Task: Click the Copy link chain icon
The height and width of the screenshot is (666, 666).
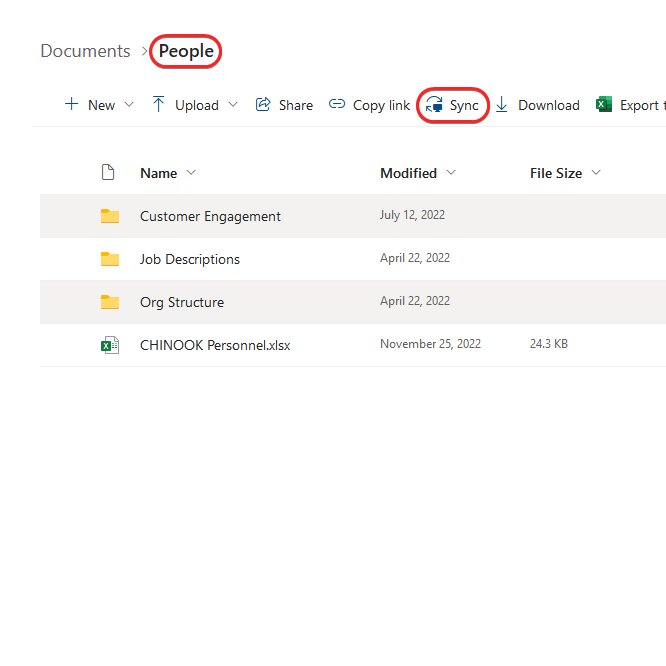Action: (337, 105)
